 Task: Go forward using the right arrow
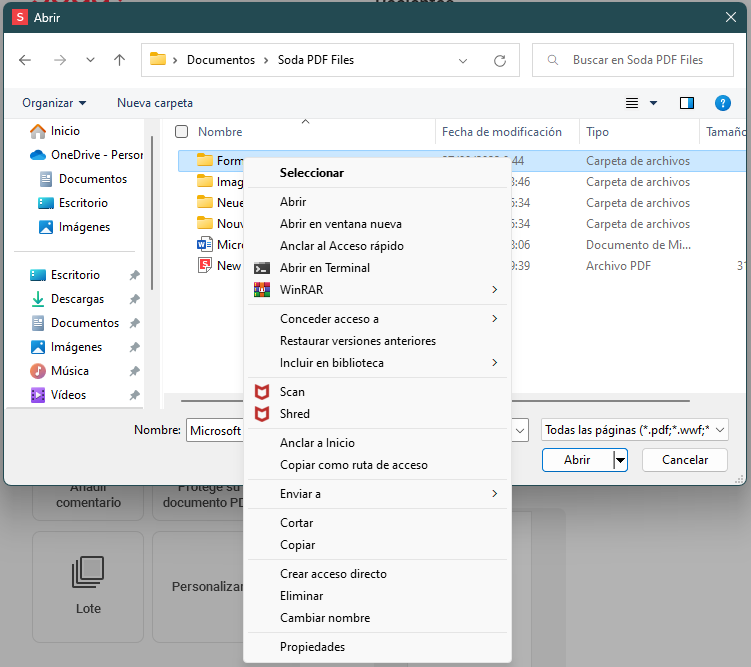pos(60,60)
